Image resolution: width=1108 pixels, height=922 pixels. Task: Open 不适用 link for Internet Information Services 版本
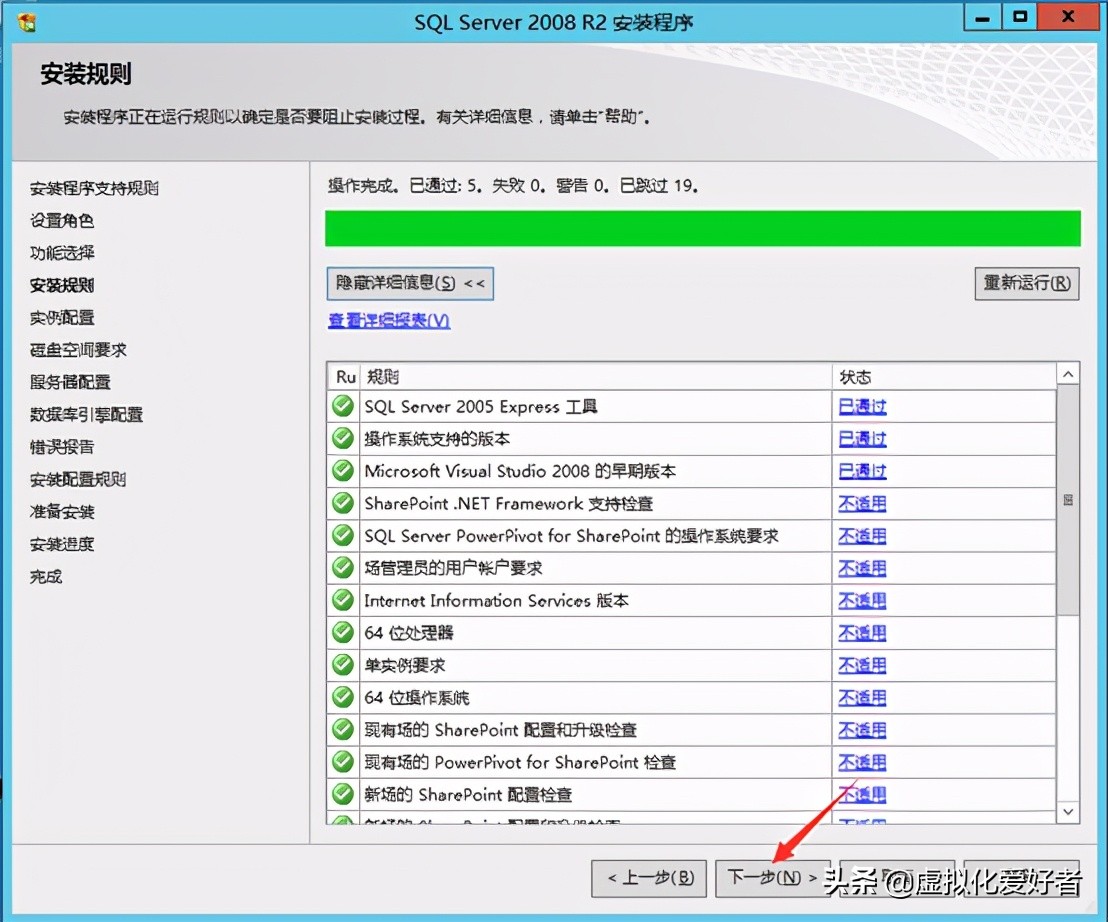pos(862,600)
